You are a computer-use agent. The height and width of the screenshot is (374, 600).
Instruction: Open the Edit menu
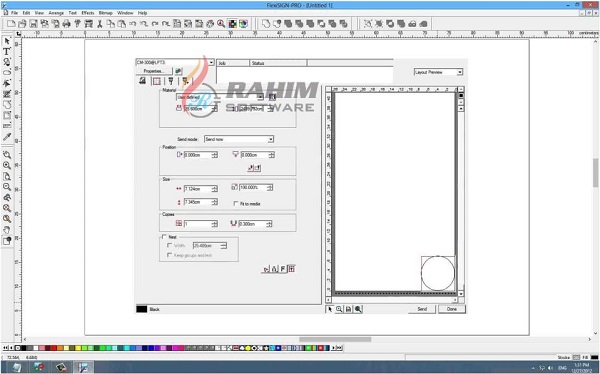click(x=26, y=13)
